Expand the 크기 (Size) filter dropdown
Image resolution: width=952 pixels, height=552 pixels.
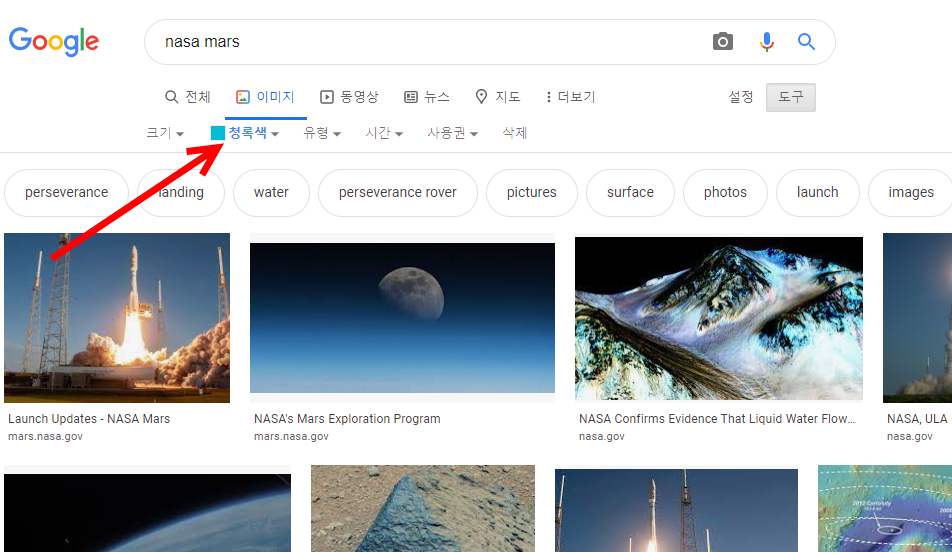(165, 132)
